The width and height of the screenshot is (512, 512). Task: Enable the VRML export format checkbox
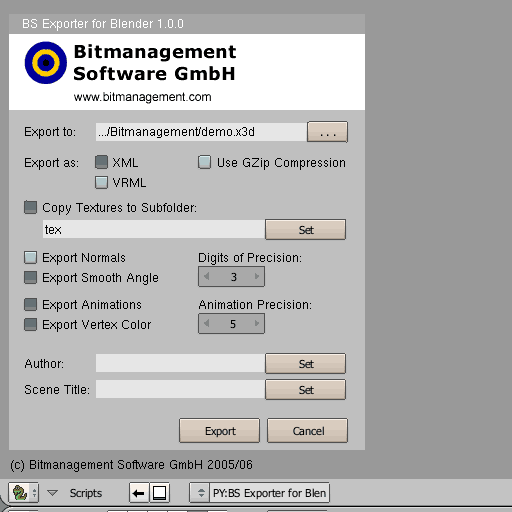point(101,182)
